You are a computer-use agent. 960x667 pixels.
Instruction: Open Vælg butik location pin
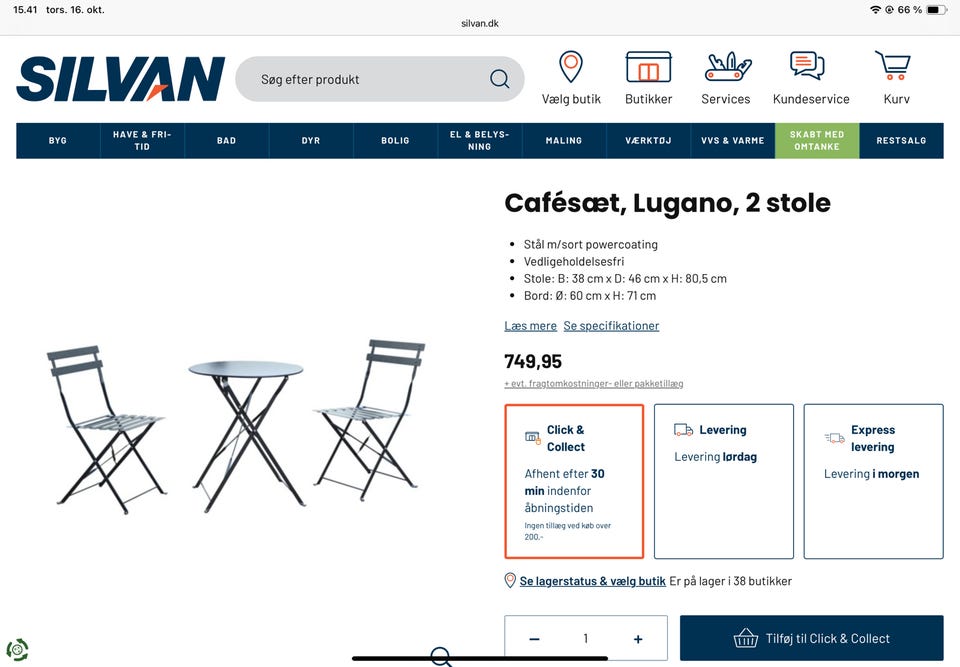(x=571, y=67)
